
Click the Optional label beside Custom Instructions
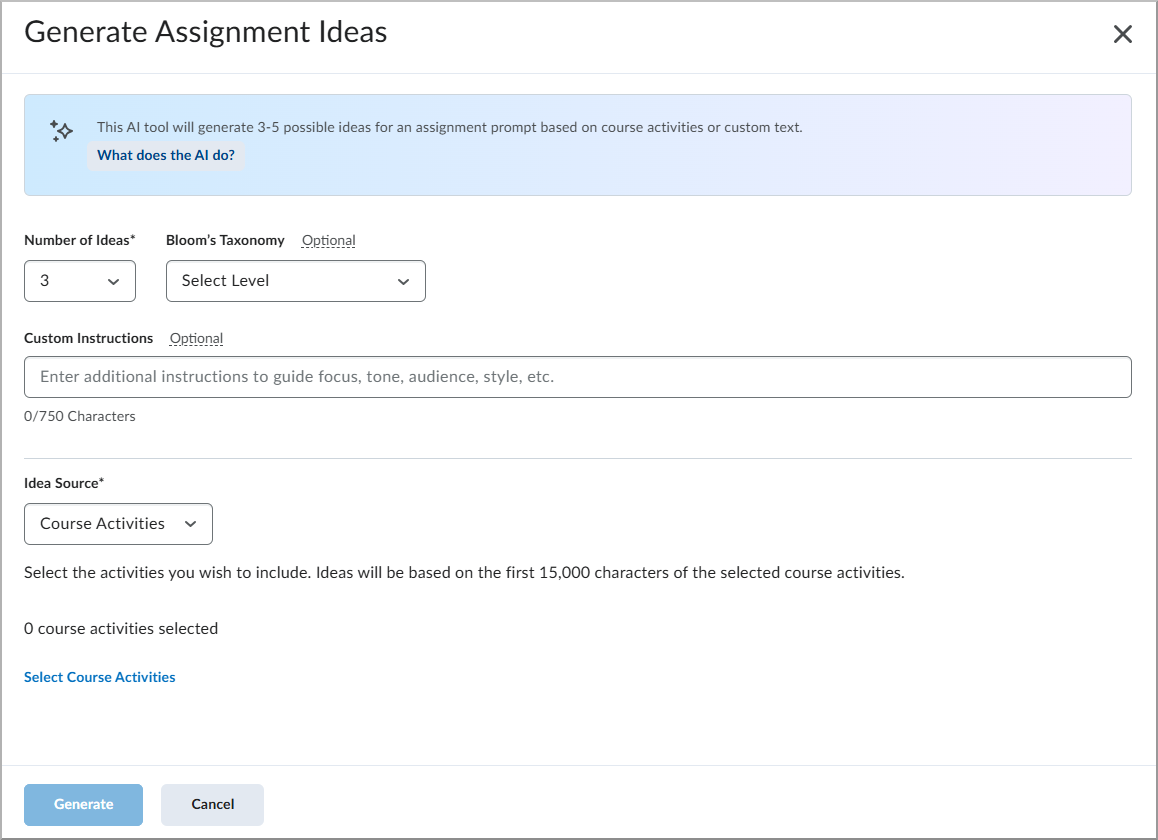click(196, 338)
